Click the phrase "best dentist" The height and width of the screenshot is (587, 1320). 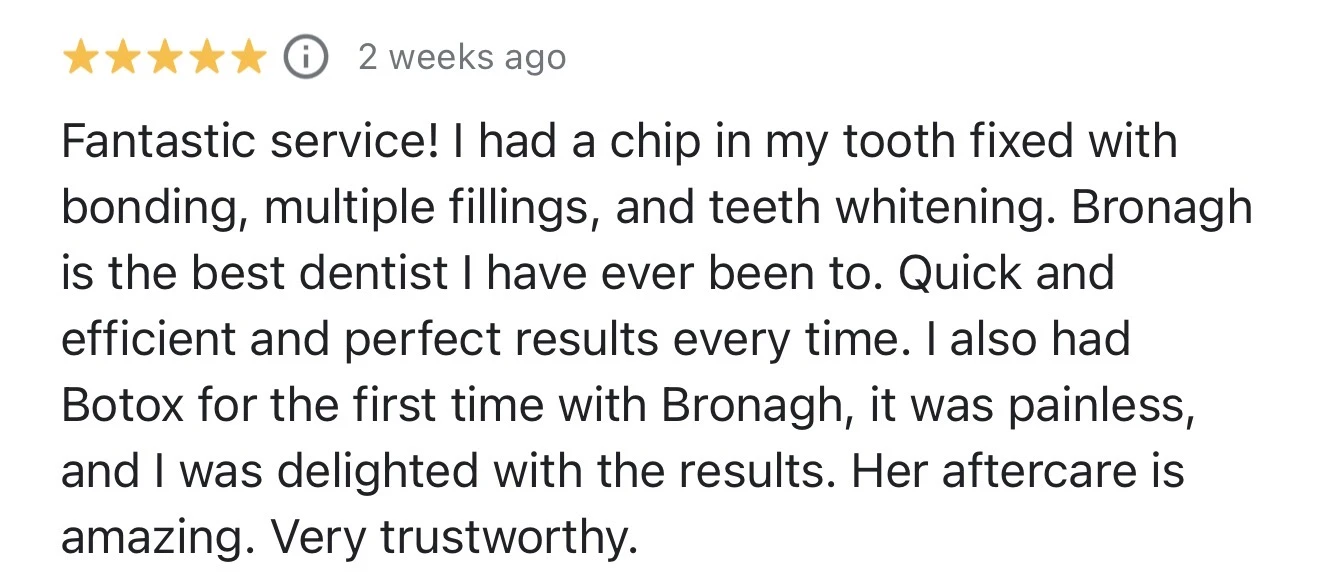coord(303,274)
